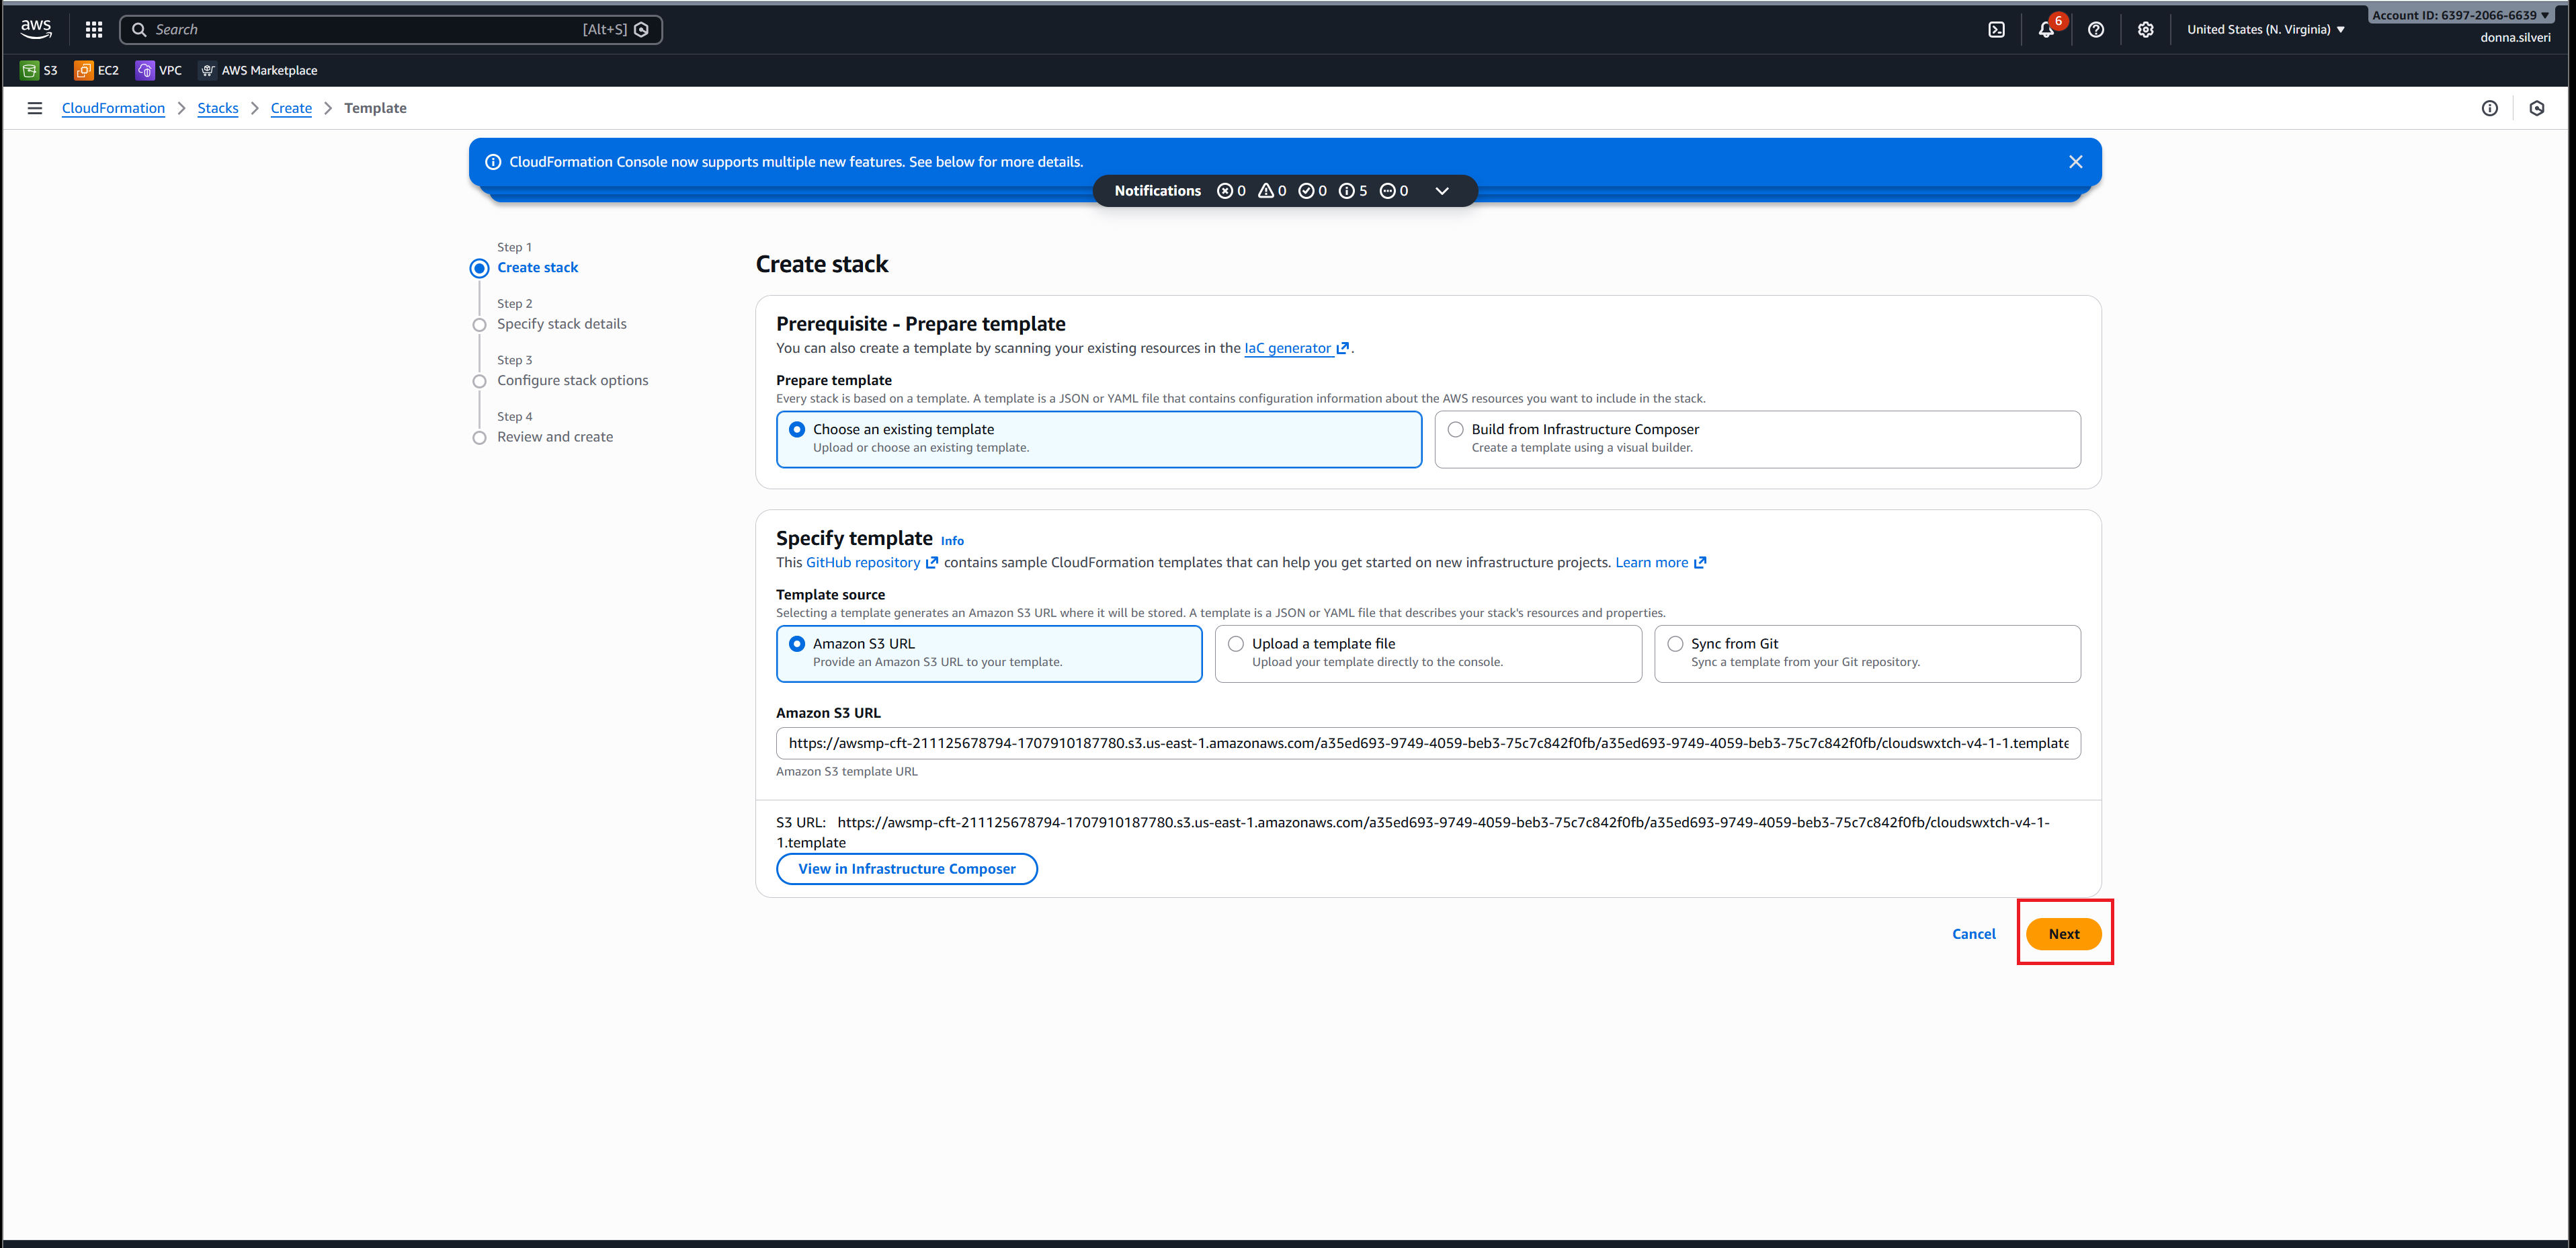The image size is (2576, 1248).
Task: Open the info panel icon at top right
Action: [2489, 108]
